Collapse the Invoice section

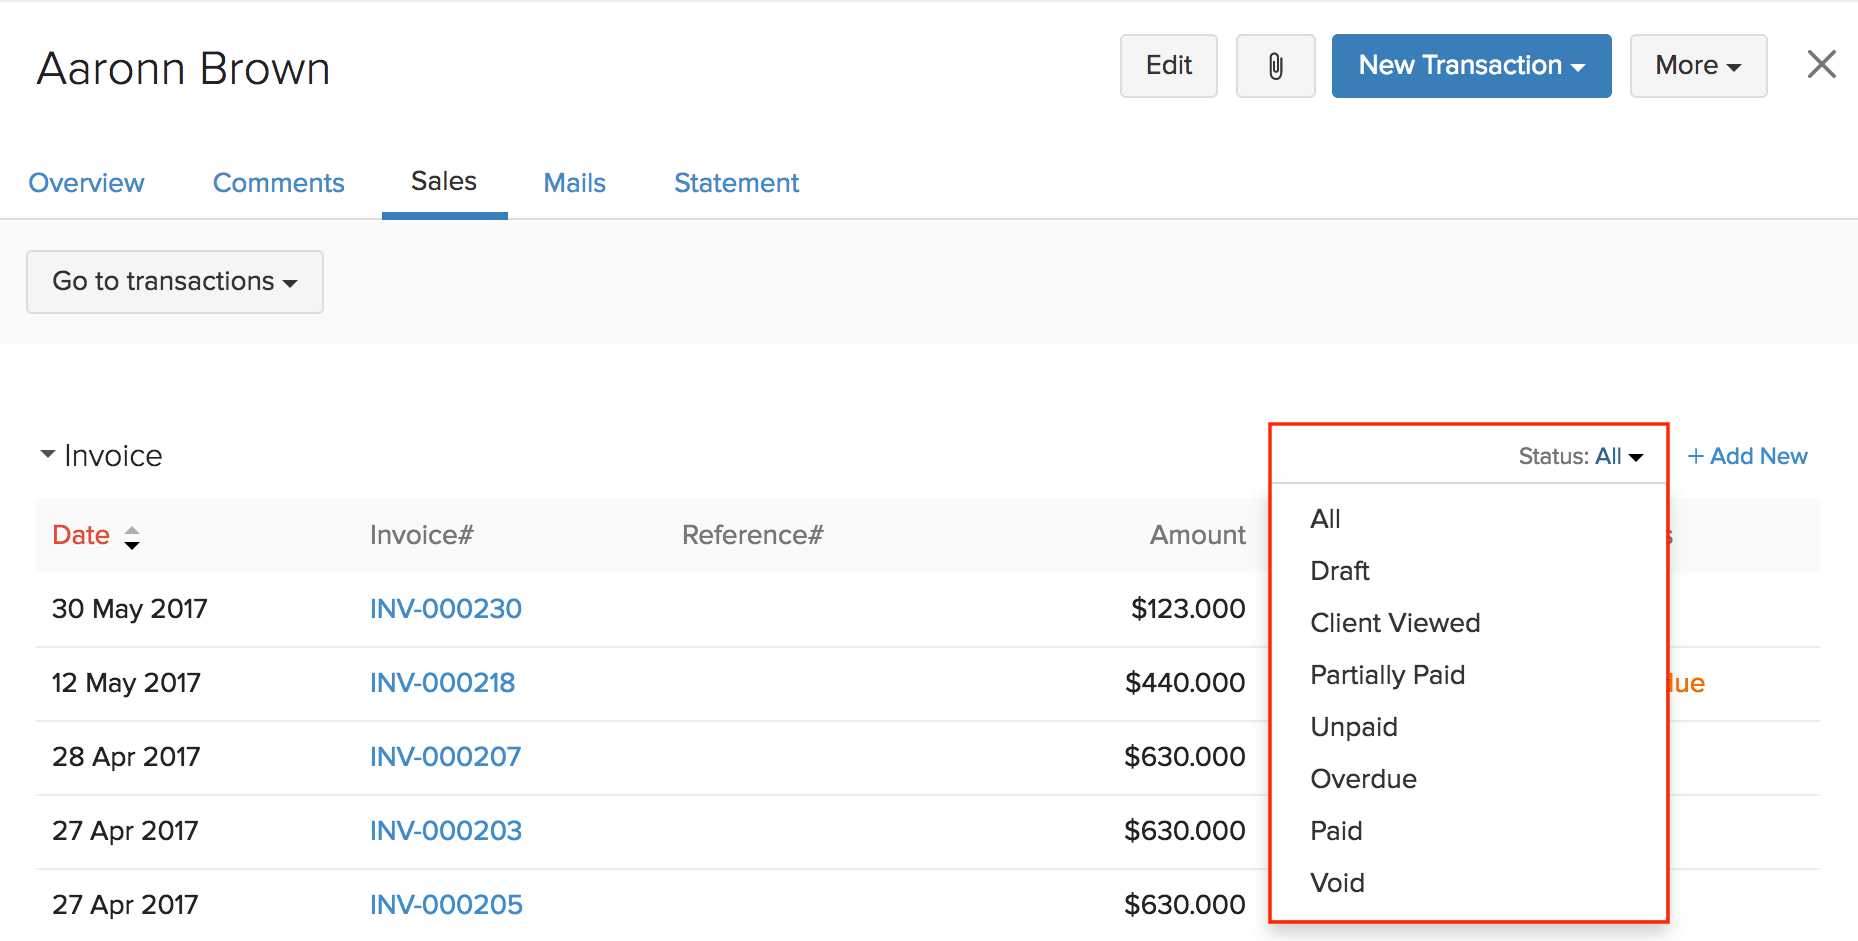[46, 453]
